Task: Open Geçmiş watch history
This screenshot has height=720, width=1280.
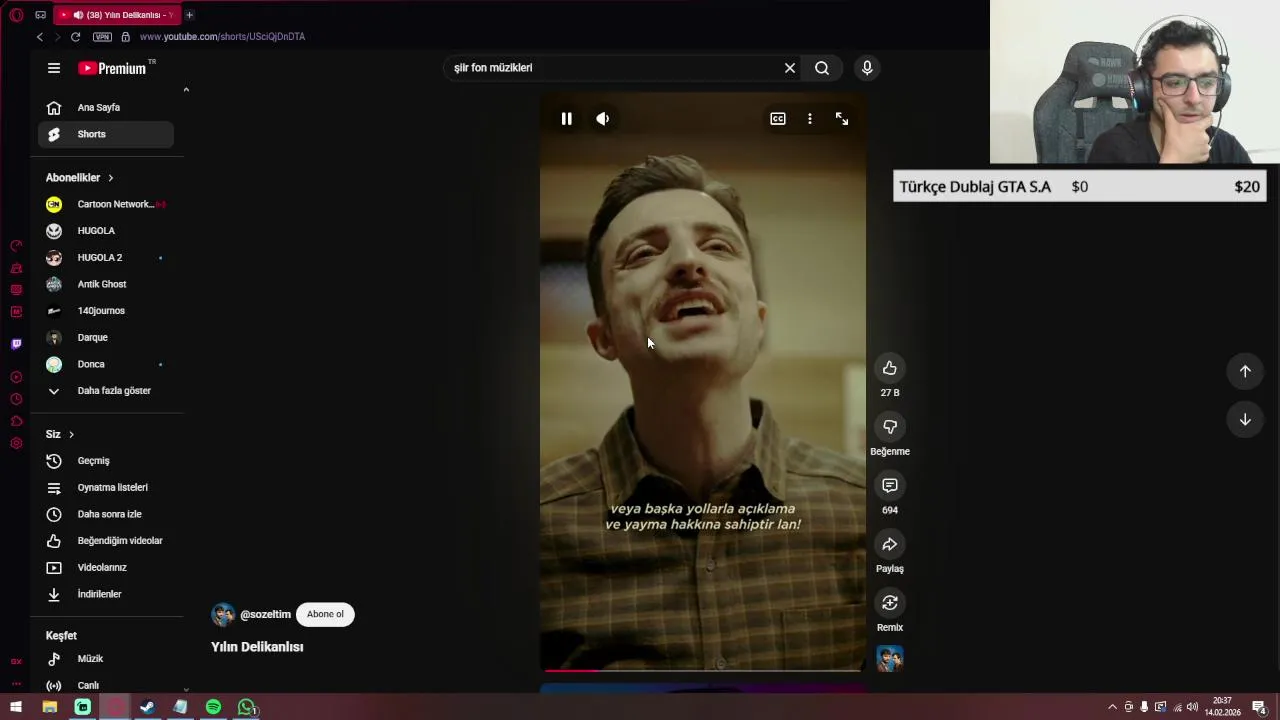Action: (x=105, y=461)
